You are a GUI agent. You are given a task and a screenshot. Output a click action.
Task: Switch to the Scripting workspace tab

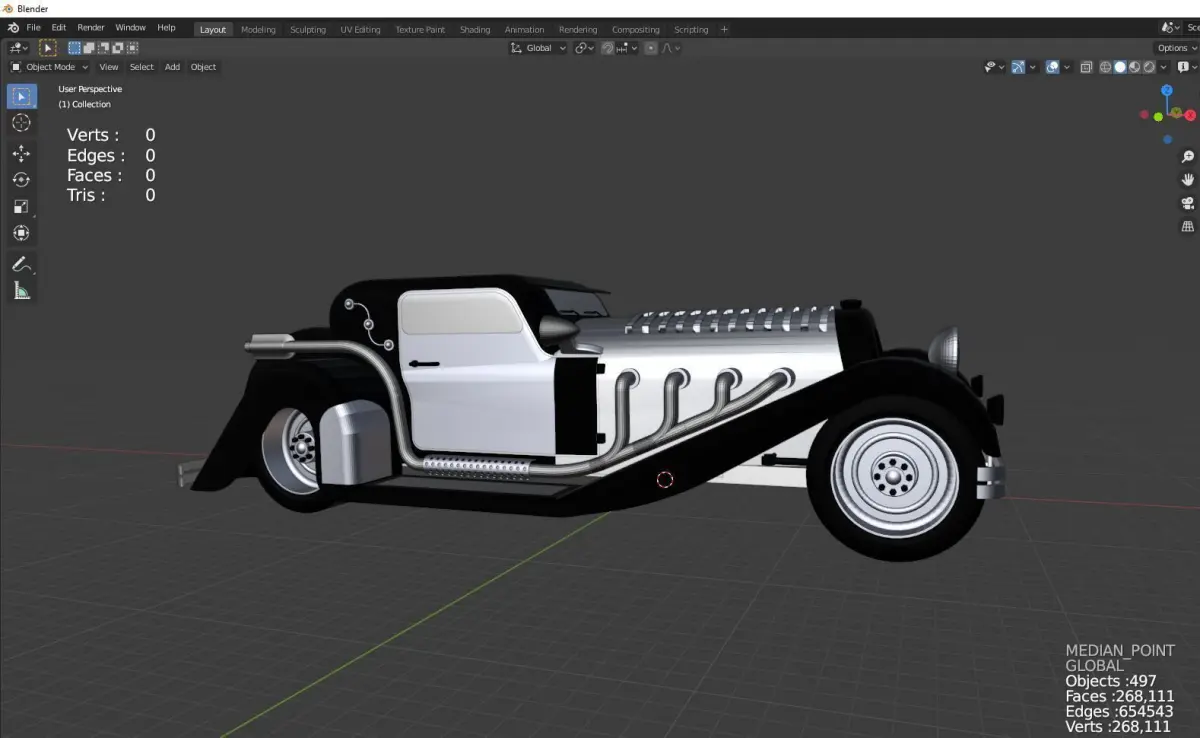pos(691,30)
